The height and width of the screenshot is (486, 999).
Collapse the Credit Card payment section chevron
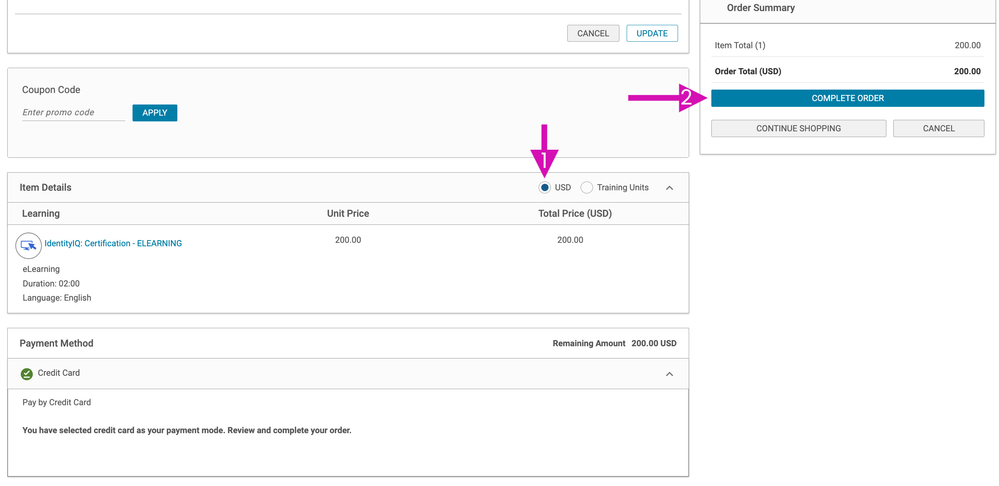point(670,374)
